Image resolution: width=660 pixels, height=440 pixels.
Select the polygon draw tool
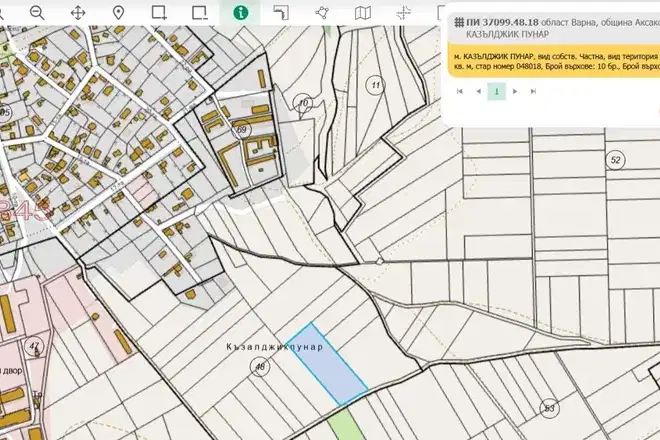coord(322,13)
